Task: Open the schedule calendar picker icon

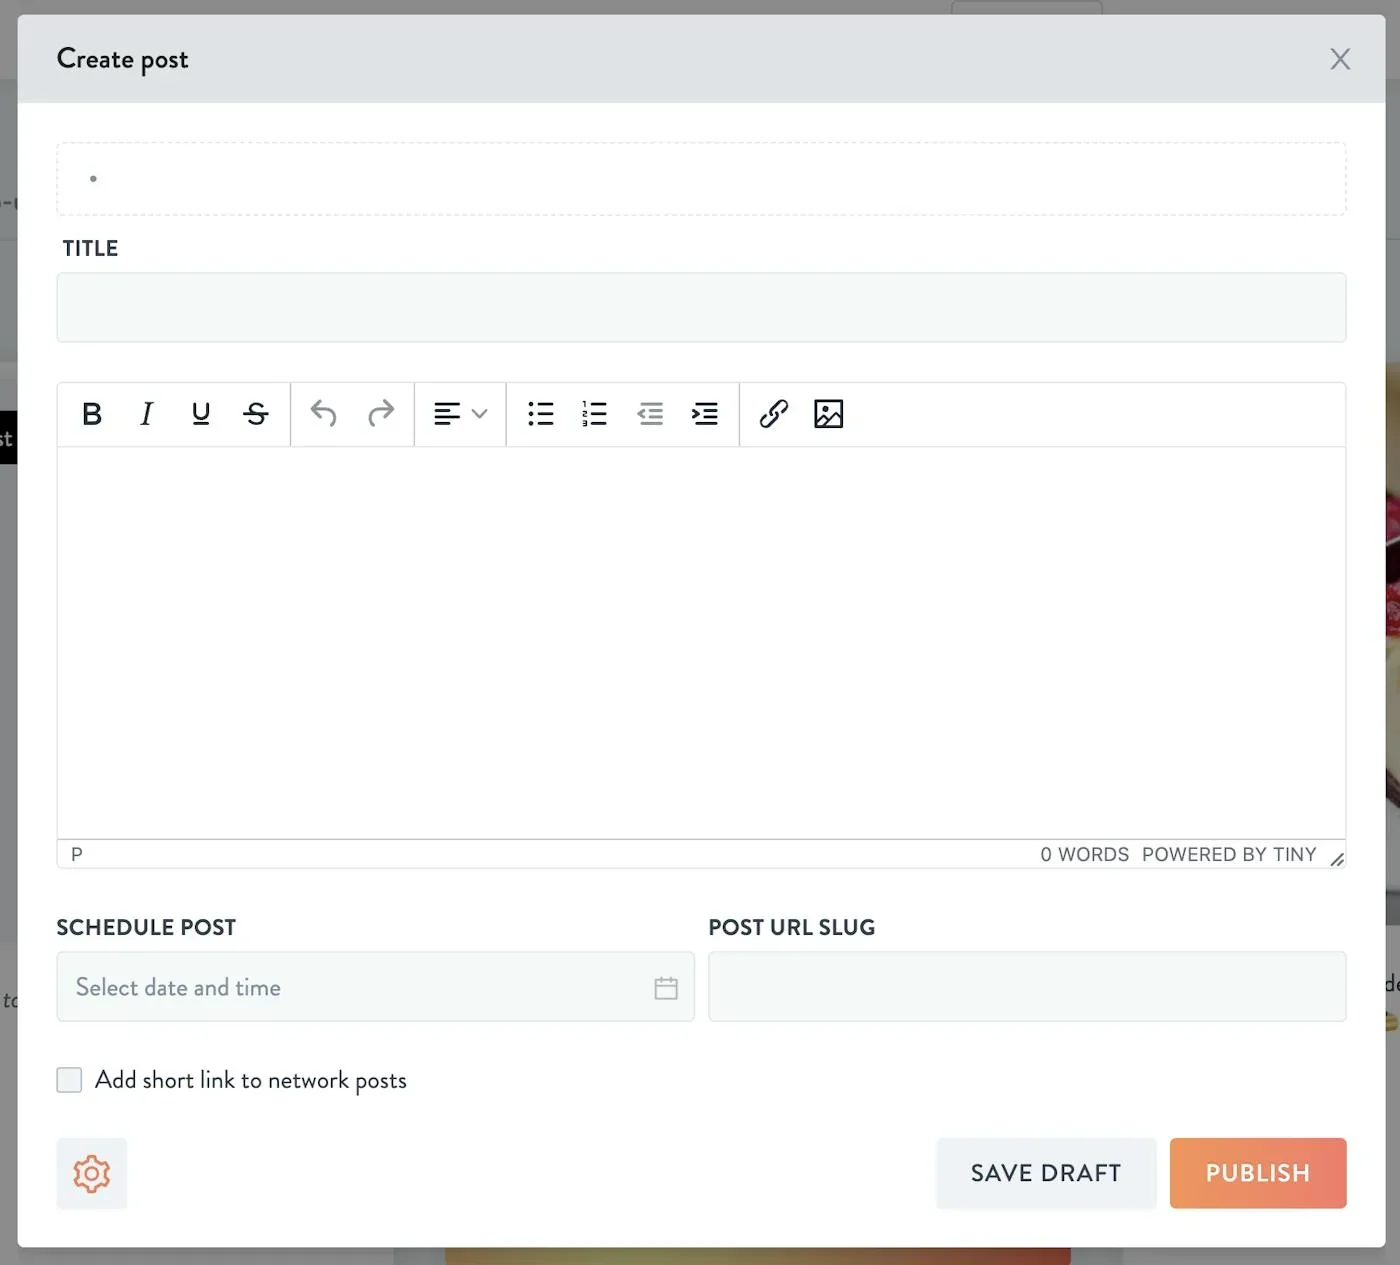Action: pos(666,988)
